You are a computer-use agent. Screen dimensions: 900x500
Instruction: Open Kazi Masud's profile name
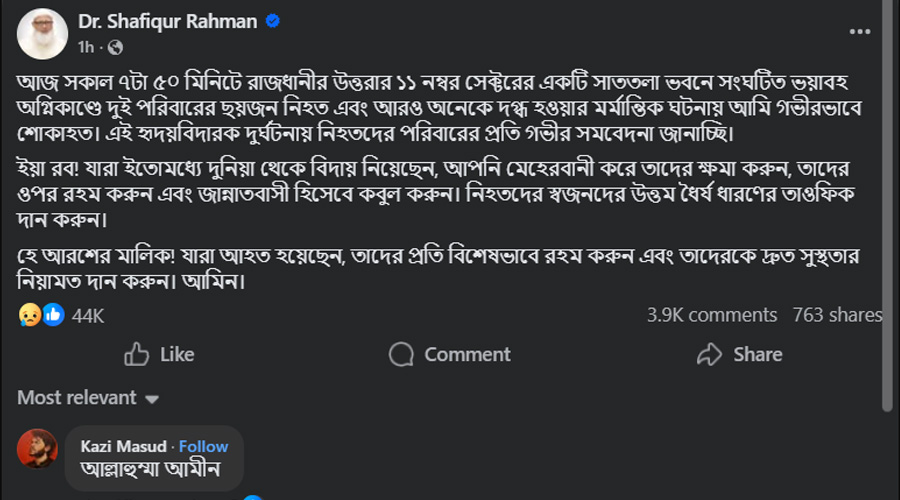coord(124,446)
